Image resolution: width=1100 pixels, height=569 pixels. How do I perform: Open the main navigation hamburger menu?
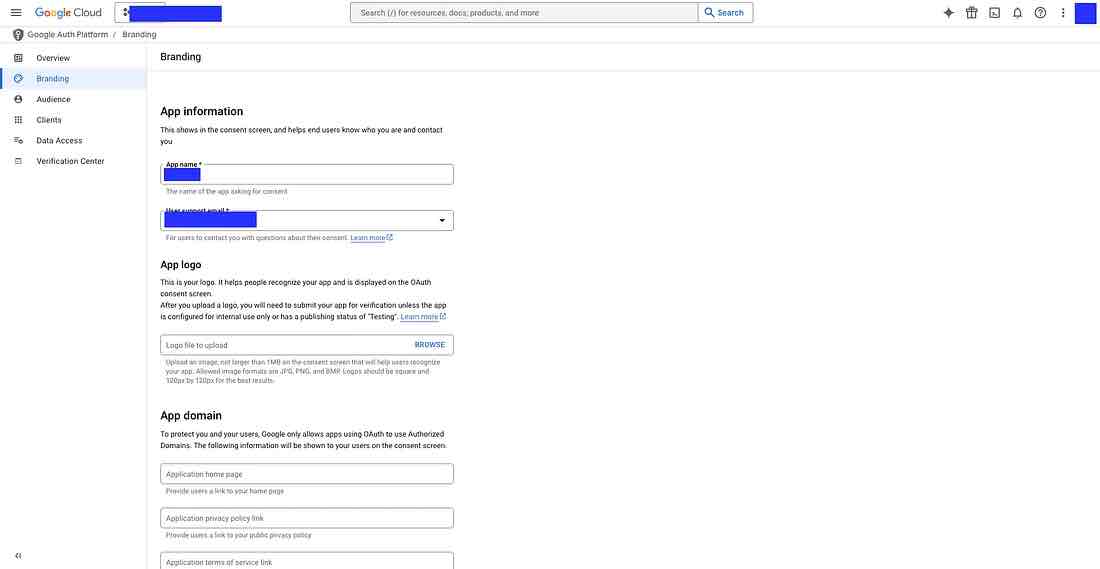click(x=16, y=13)
